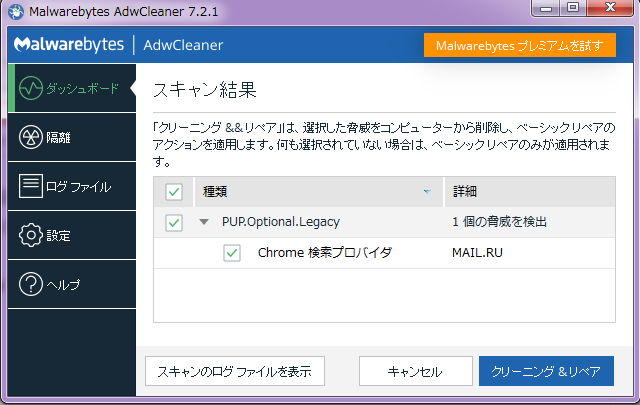Click the 1 個の脅威を検出 cell

pyautogui.click(x=499, y=222)
